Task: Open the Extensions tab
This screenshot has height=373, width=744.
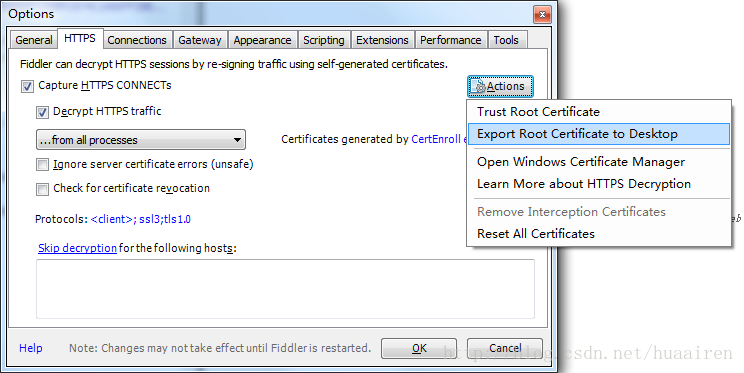Action: (382, 40)
